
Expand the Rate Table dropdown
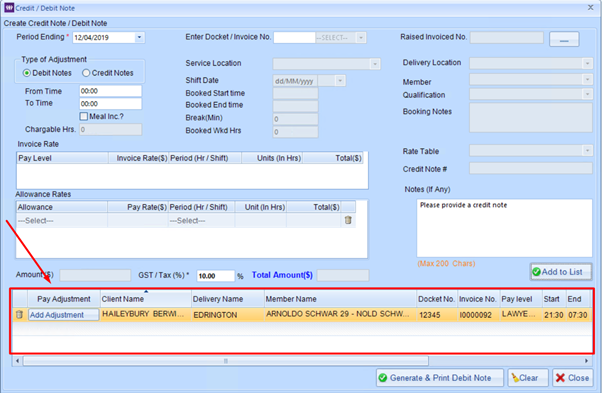(x=587, y=150)
